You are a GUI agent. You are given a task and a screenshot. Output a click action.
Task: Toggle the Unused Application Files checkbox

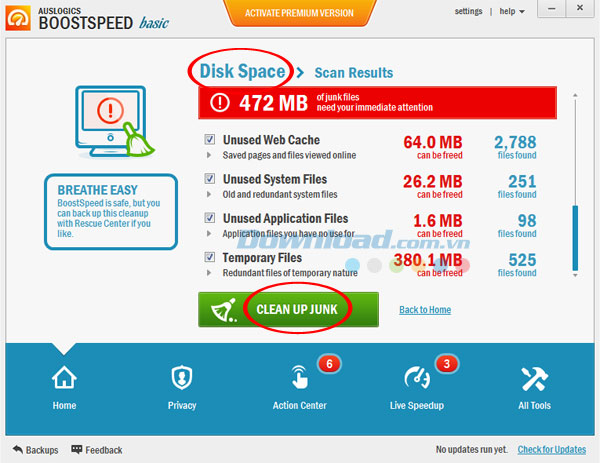point(210,218)
